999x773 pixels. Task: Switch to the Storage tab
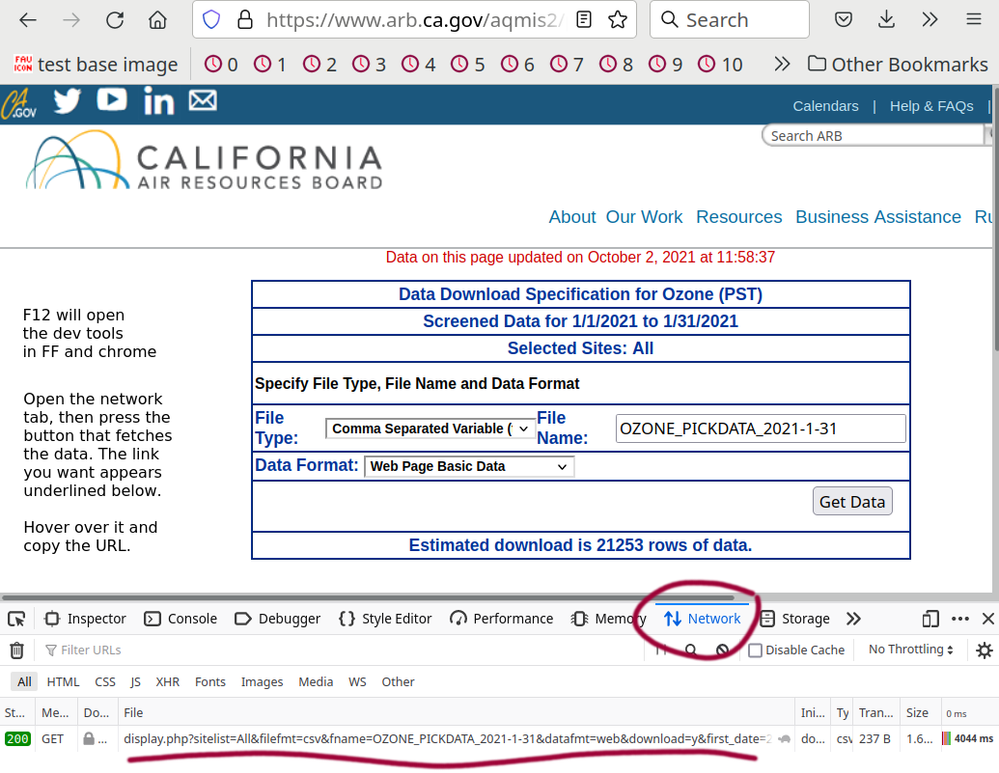point(795,619)
